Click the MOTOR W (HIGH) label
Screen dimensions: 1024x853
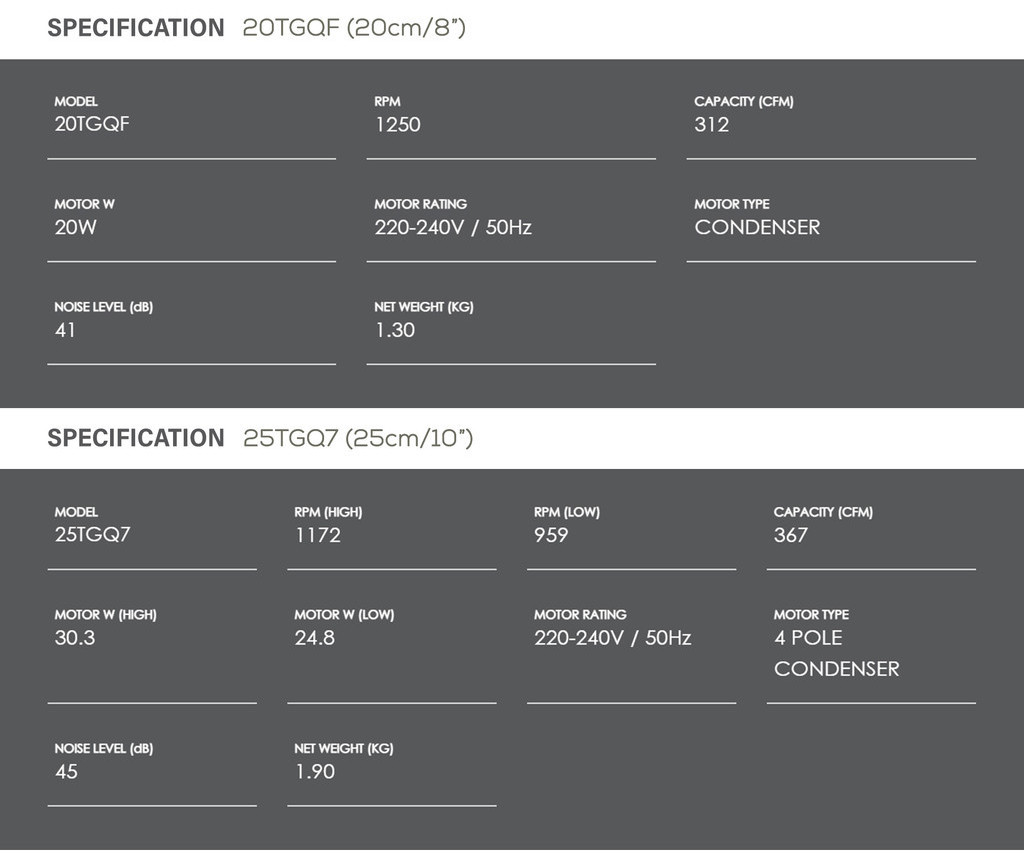105,615
